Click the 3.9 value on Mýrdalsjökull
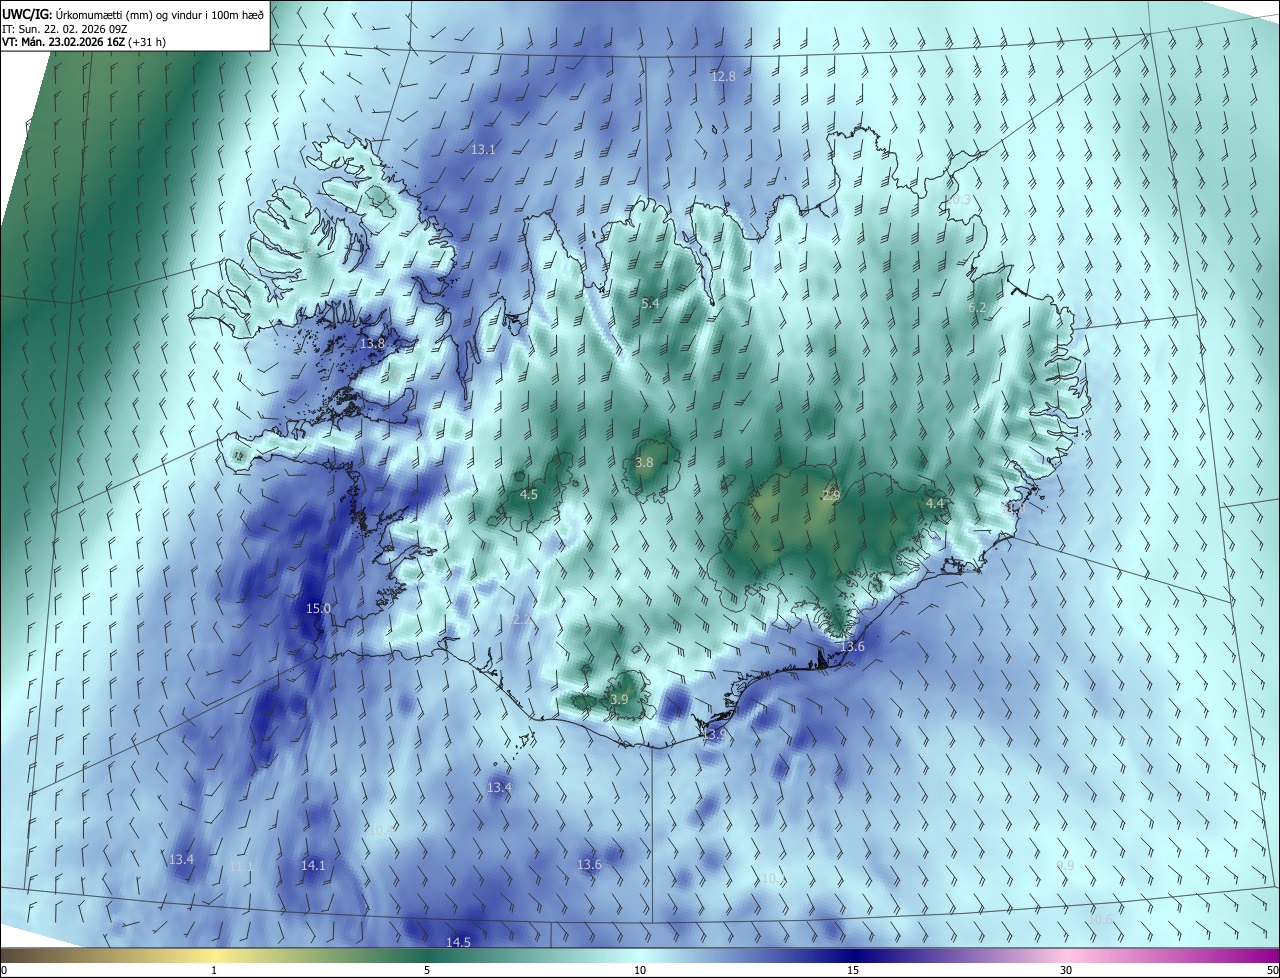Viewport: 1280px width, 978px height. [619, 699]
